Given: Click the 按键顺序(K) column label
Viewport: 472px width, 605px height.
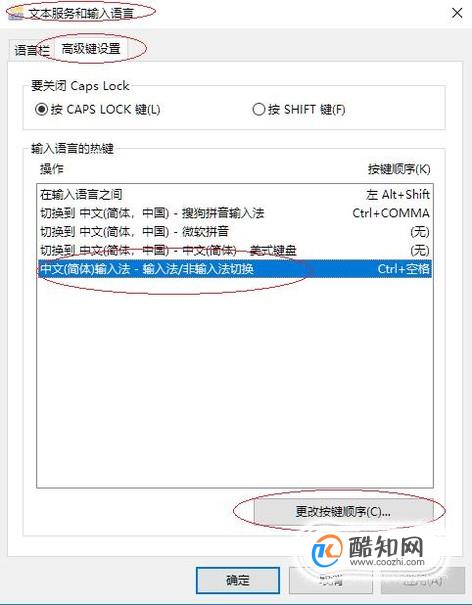Looking at the screenshot, I should (399, 169).
